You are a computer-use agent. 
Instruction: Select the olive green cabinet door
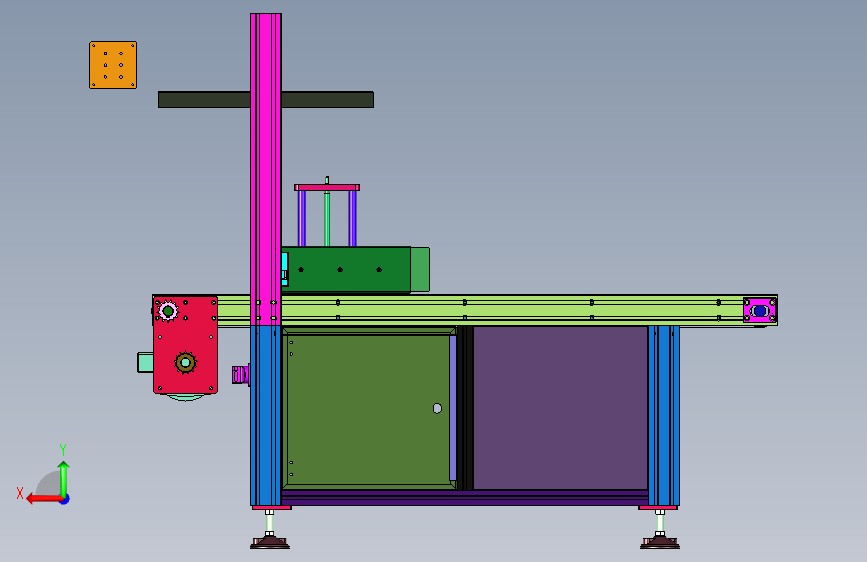(x=367, y=410)
